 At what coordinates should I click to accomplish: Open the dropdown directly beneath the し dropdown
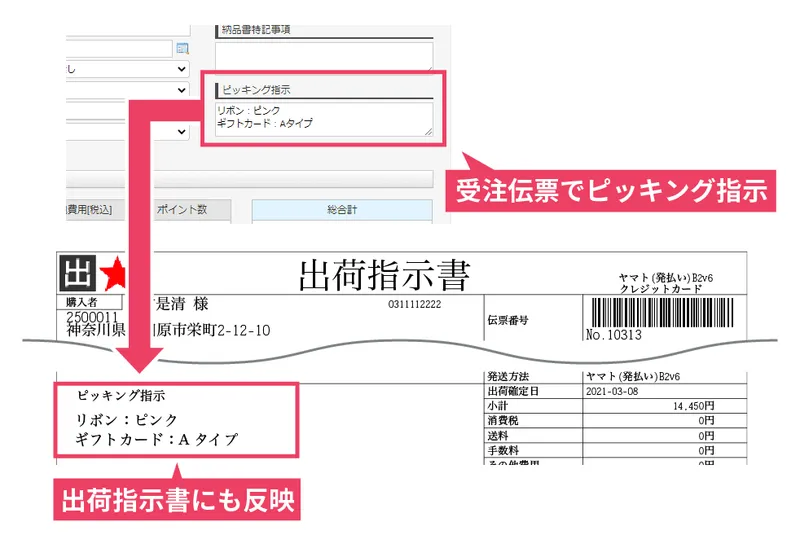[128, 90]
